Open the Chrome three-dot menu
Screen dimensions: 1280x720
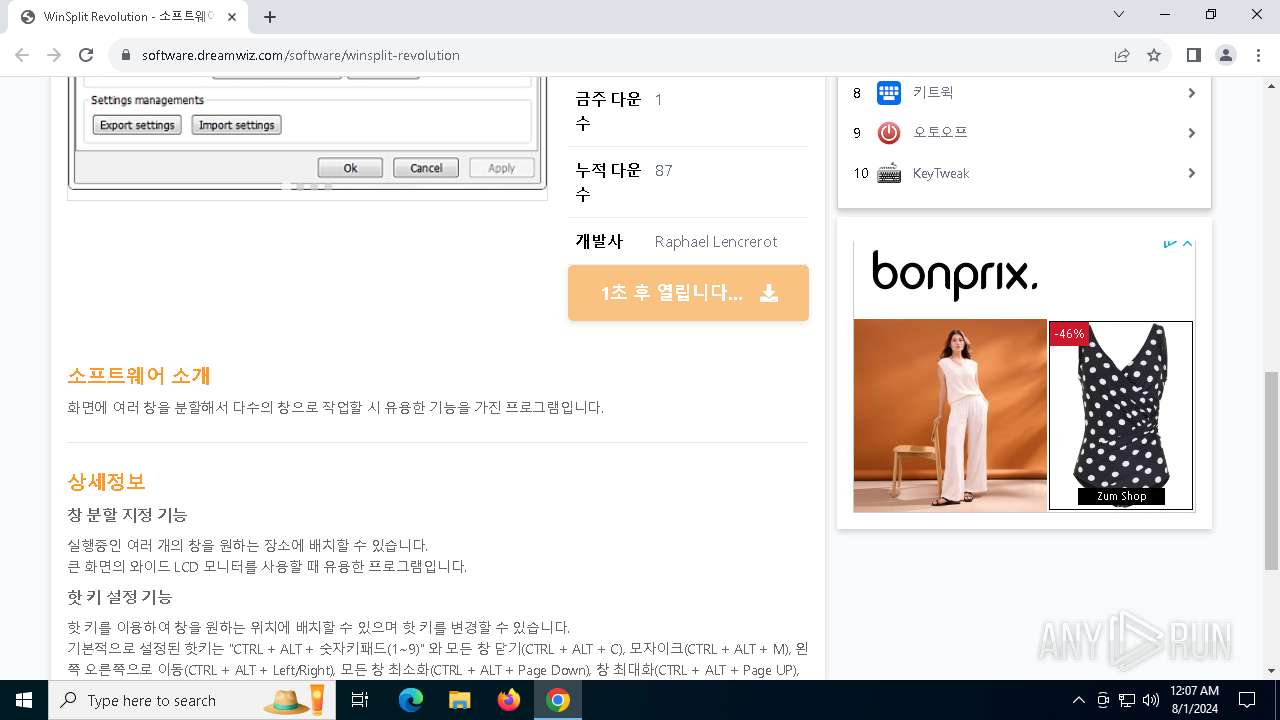click(x=1257, y=55)
